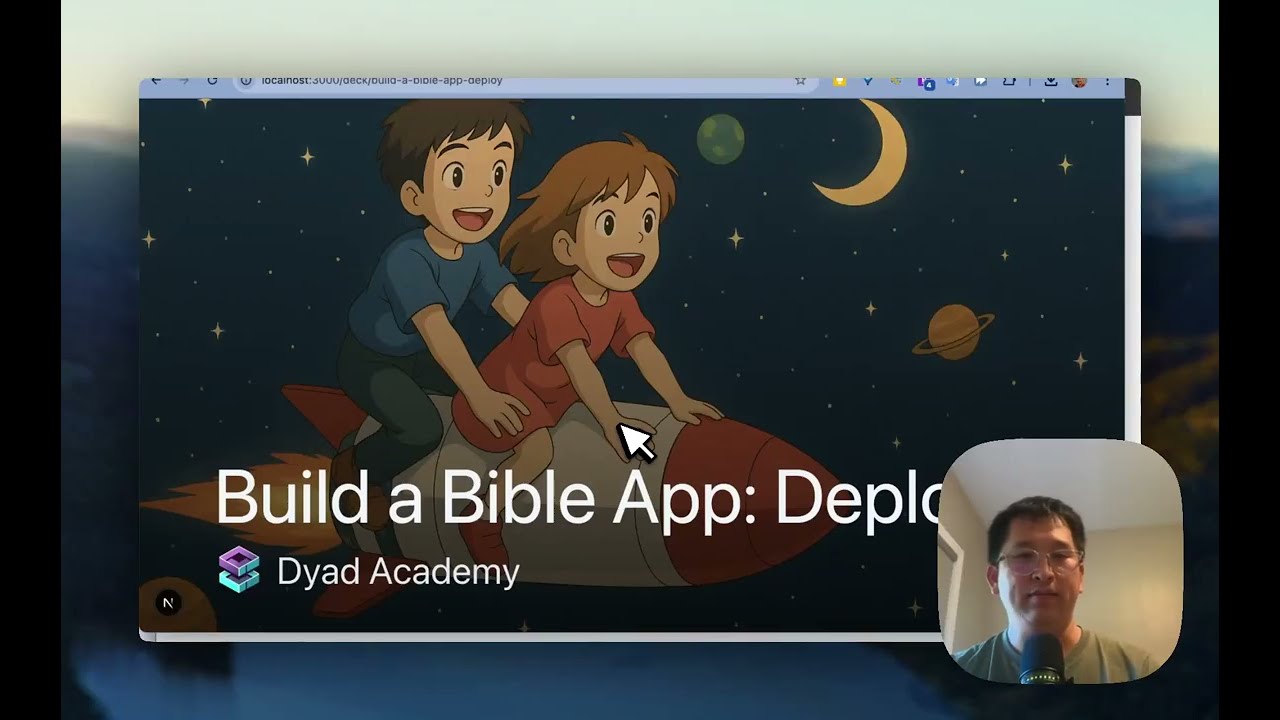Click the Next.js N dev indicator badge
1280x720 pixels.
[168, 602]
